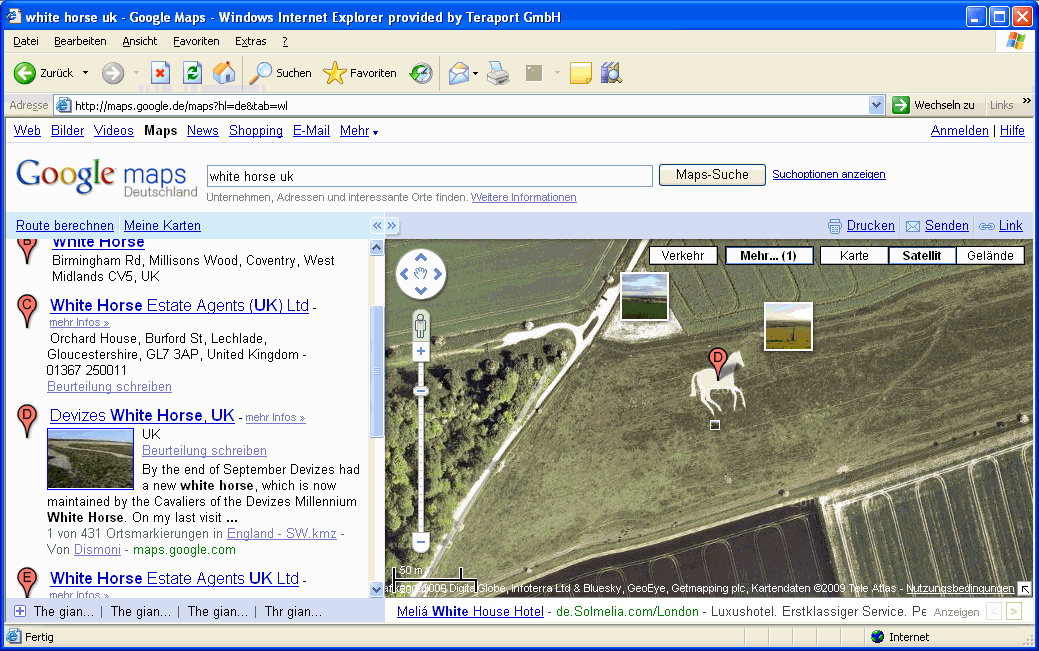
Task: Click the Senden envelope icon
Action: click(x=913, y=226)
